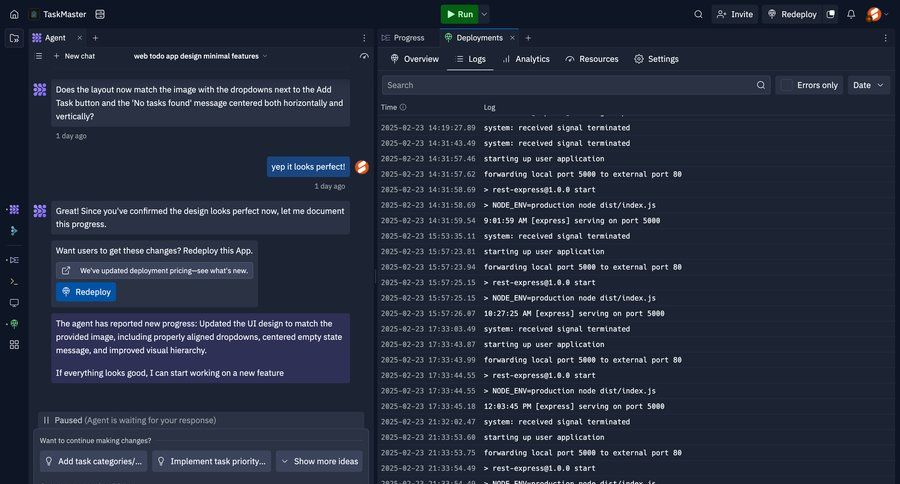Image resolution: width=900 pixels, height=484 pixels.
Task: Open the Resources deployment tab
Action: [592, 59]
